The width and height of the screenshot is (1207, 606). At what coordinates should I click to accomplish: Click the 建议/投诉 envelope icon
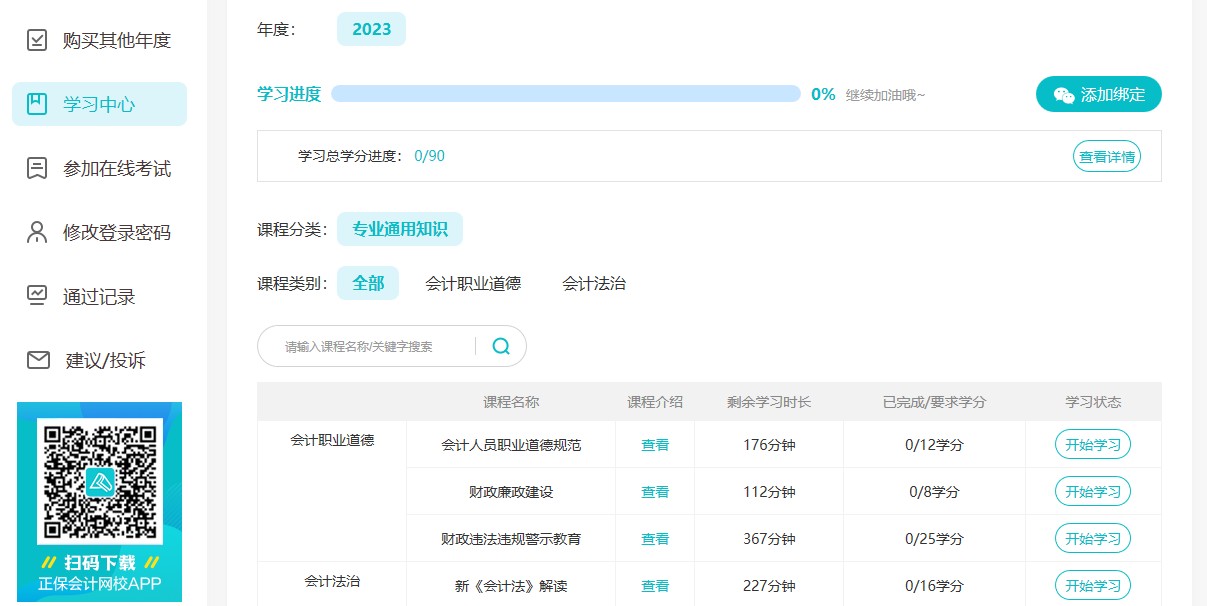tap(36, 360)
